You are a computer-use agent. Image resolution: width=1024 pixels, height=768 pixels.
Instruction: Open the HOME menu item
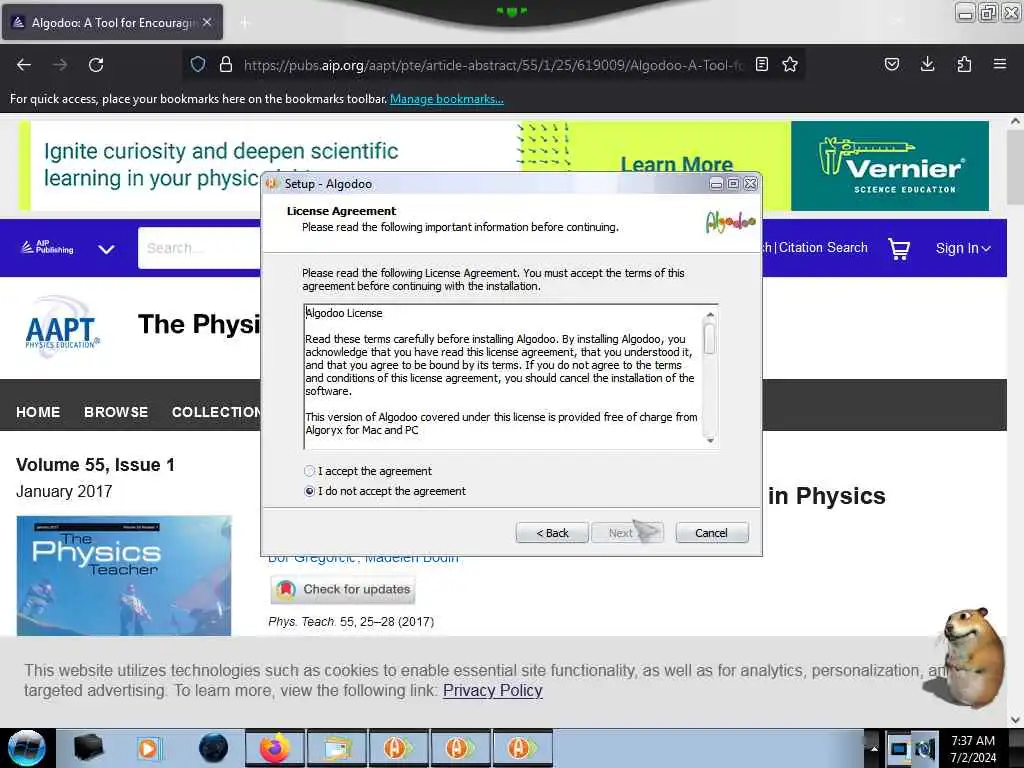point(38,412)
